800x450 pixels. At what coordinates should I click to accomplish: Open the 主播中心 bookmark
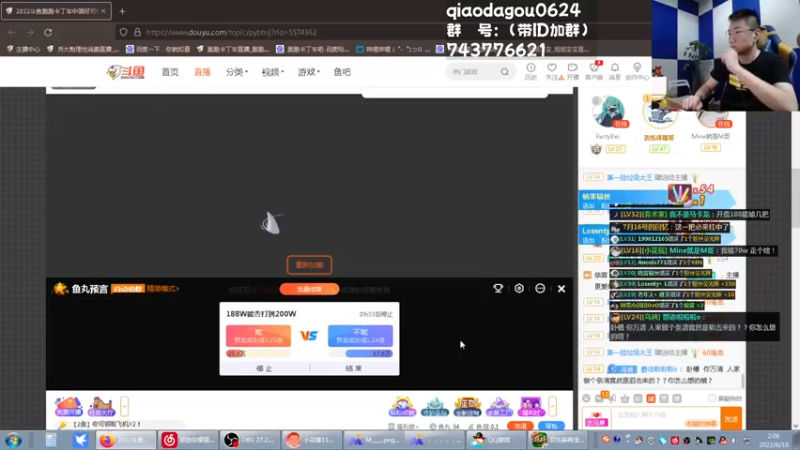(23, 49)
